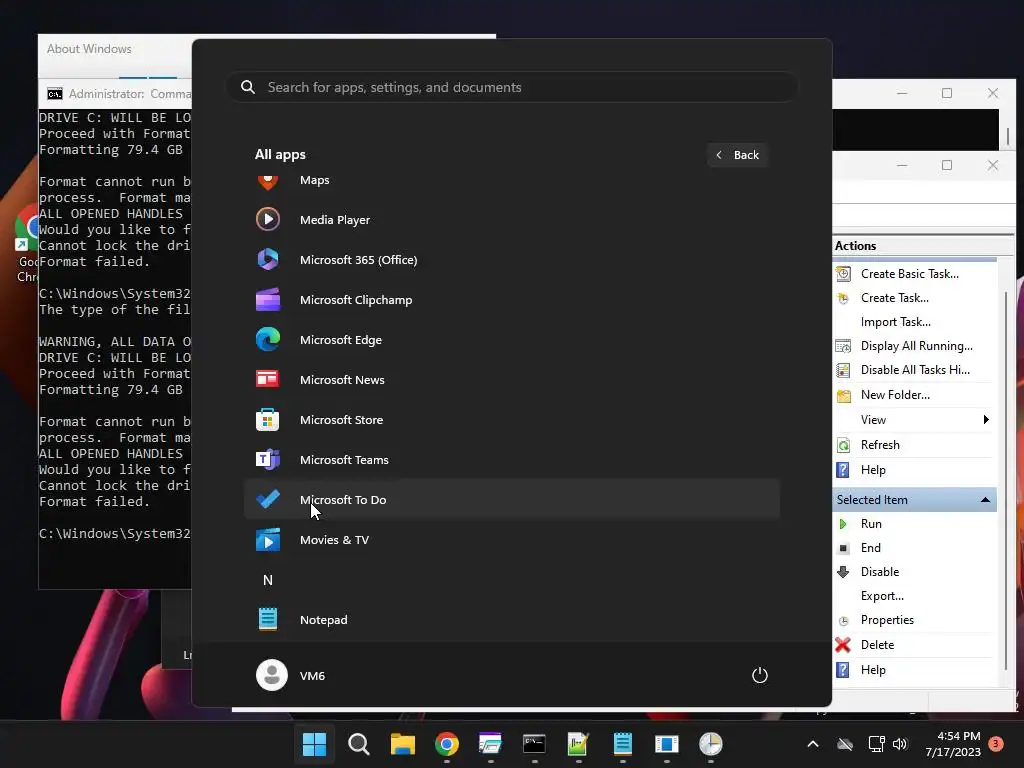Open network status tray icon
1024x768 pixels.
876,744
